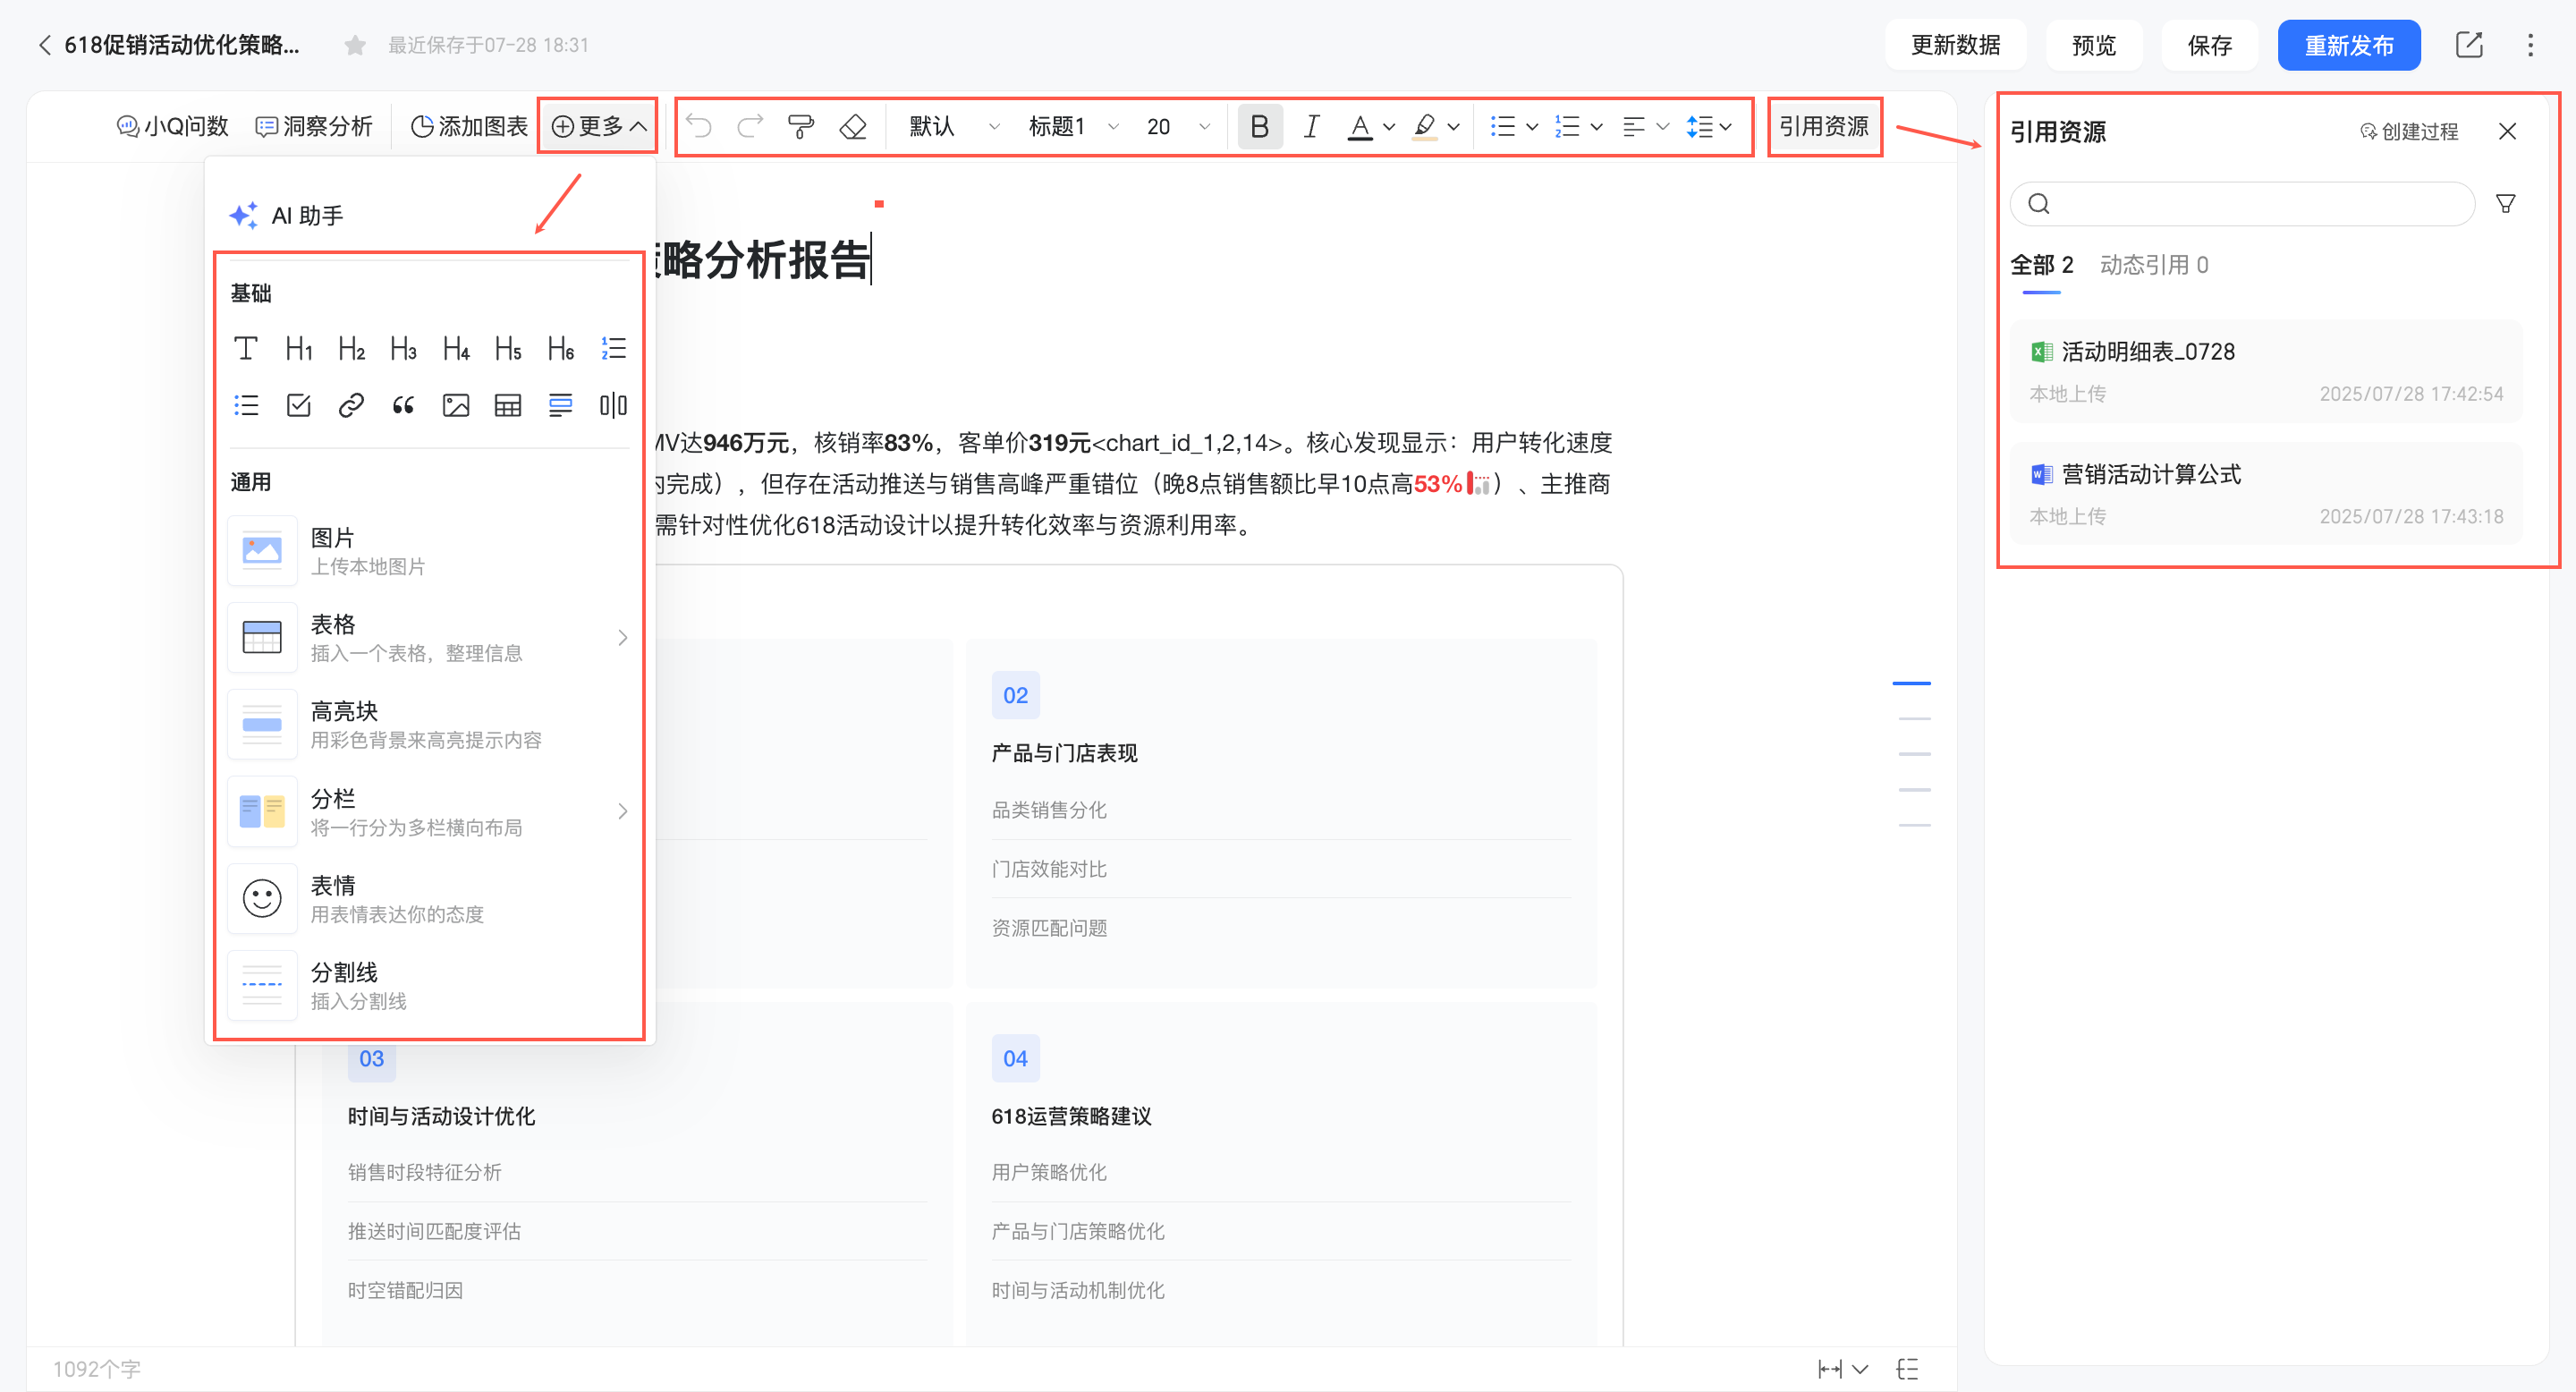Click the filter icon in resource panel
2576x1392 pixels.
2505,204
